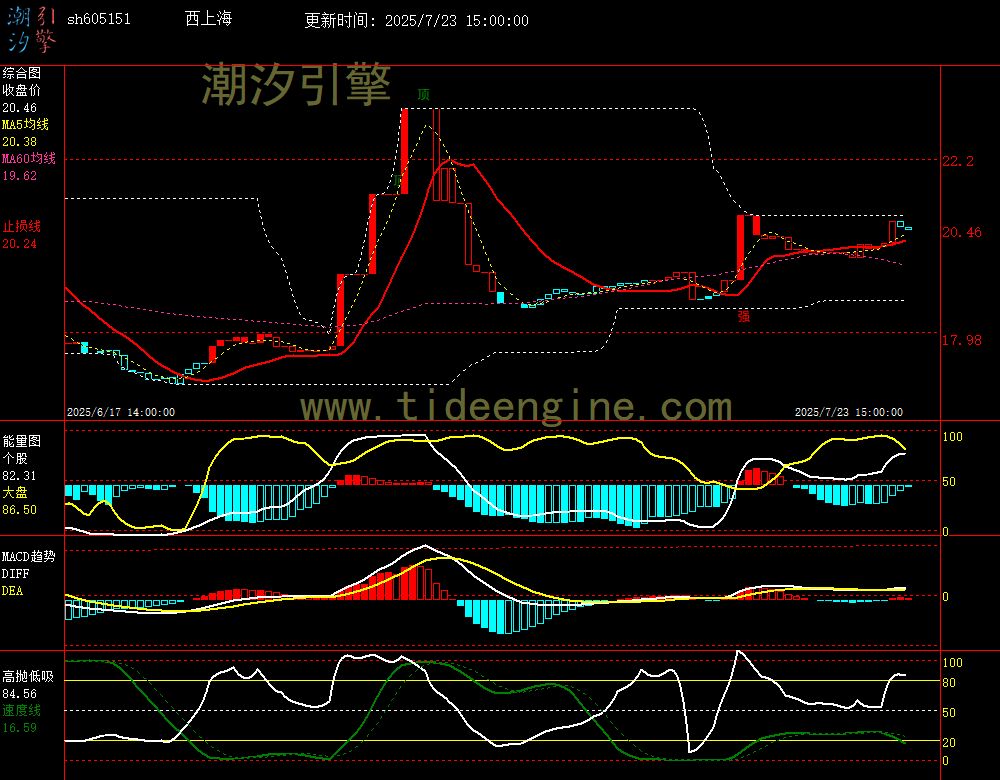Click the MA5均线 legend label

(x=26, y=124)
